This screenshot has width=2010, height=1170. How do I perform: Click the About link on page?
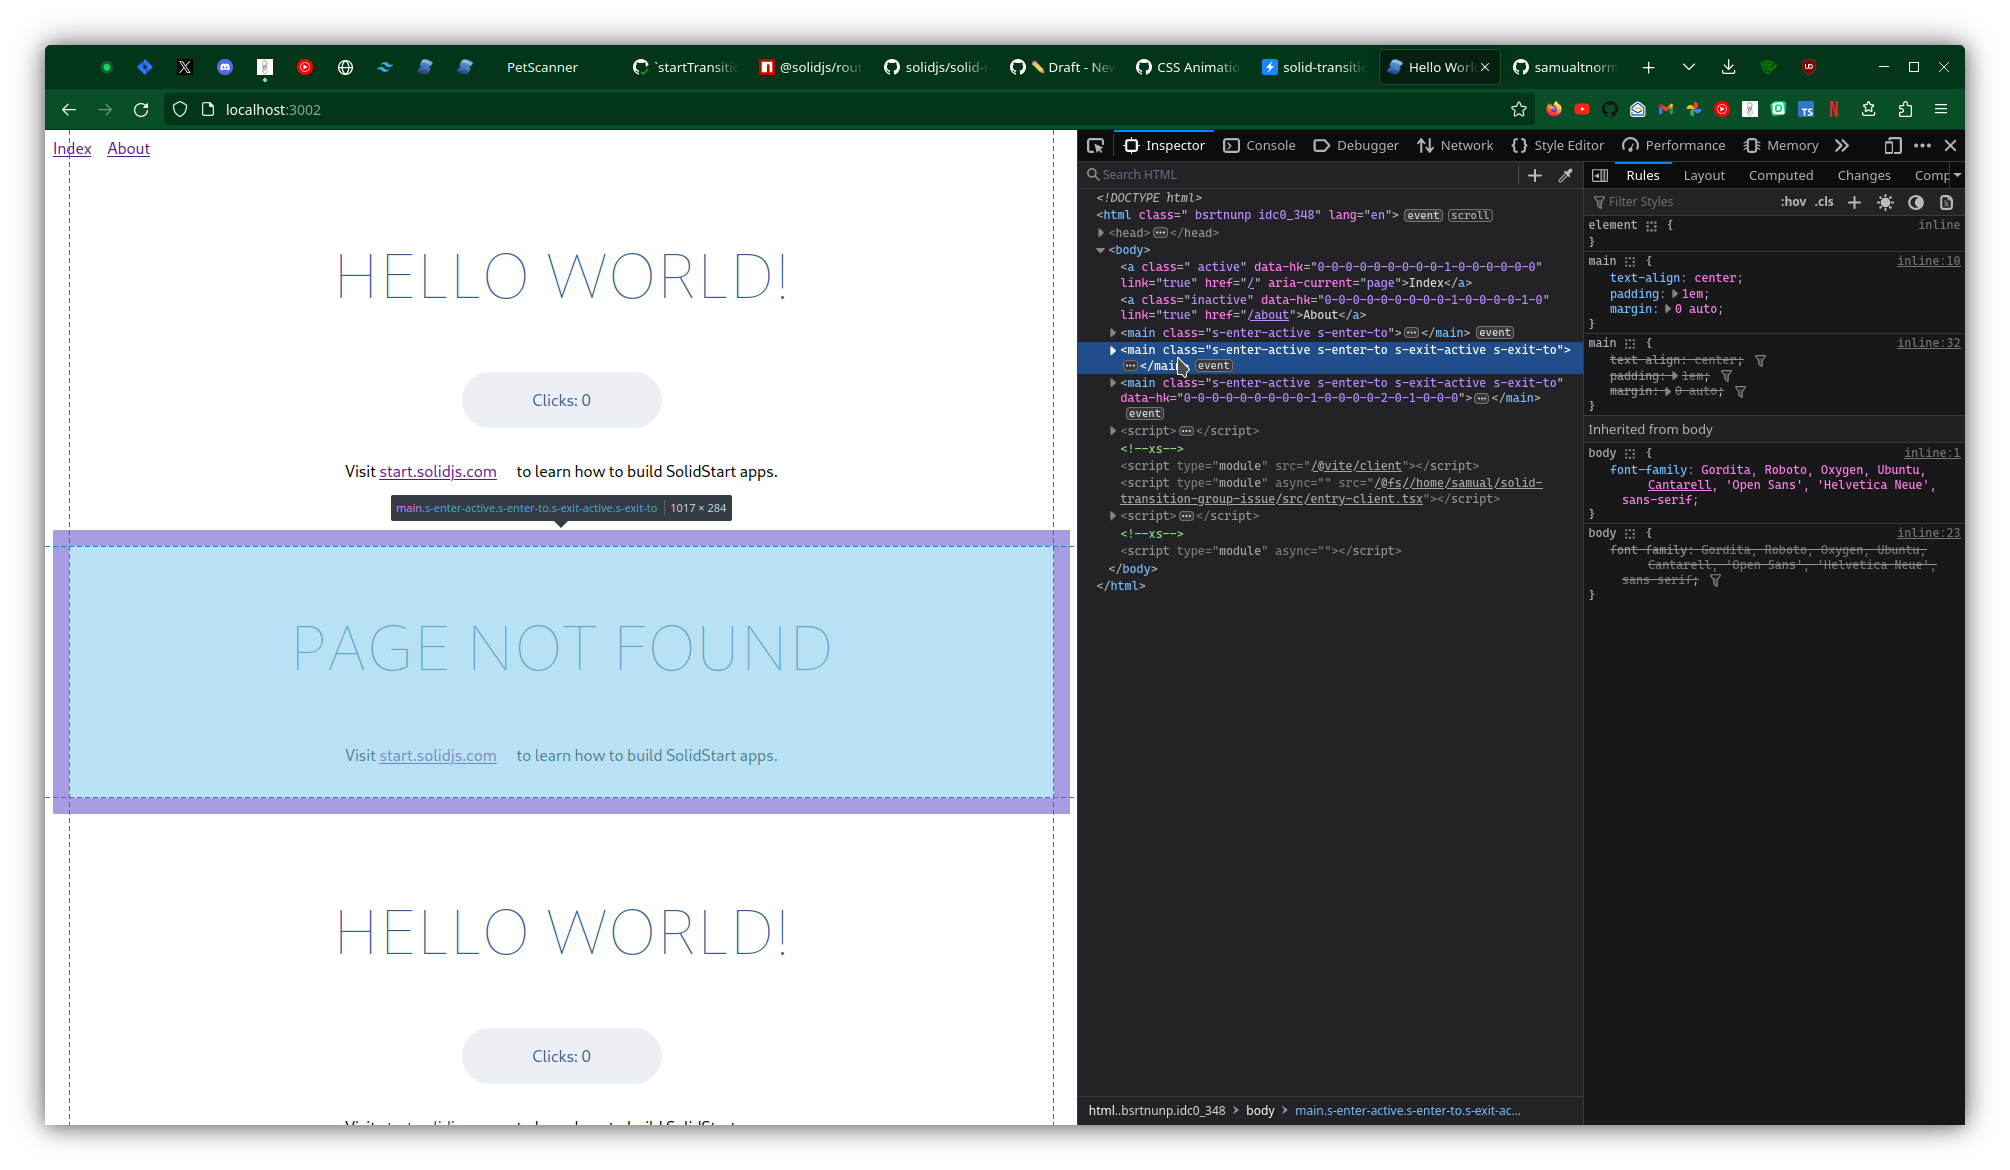(x=128, y=148)
